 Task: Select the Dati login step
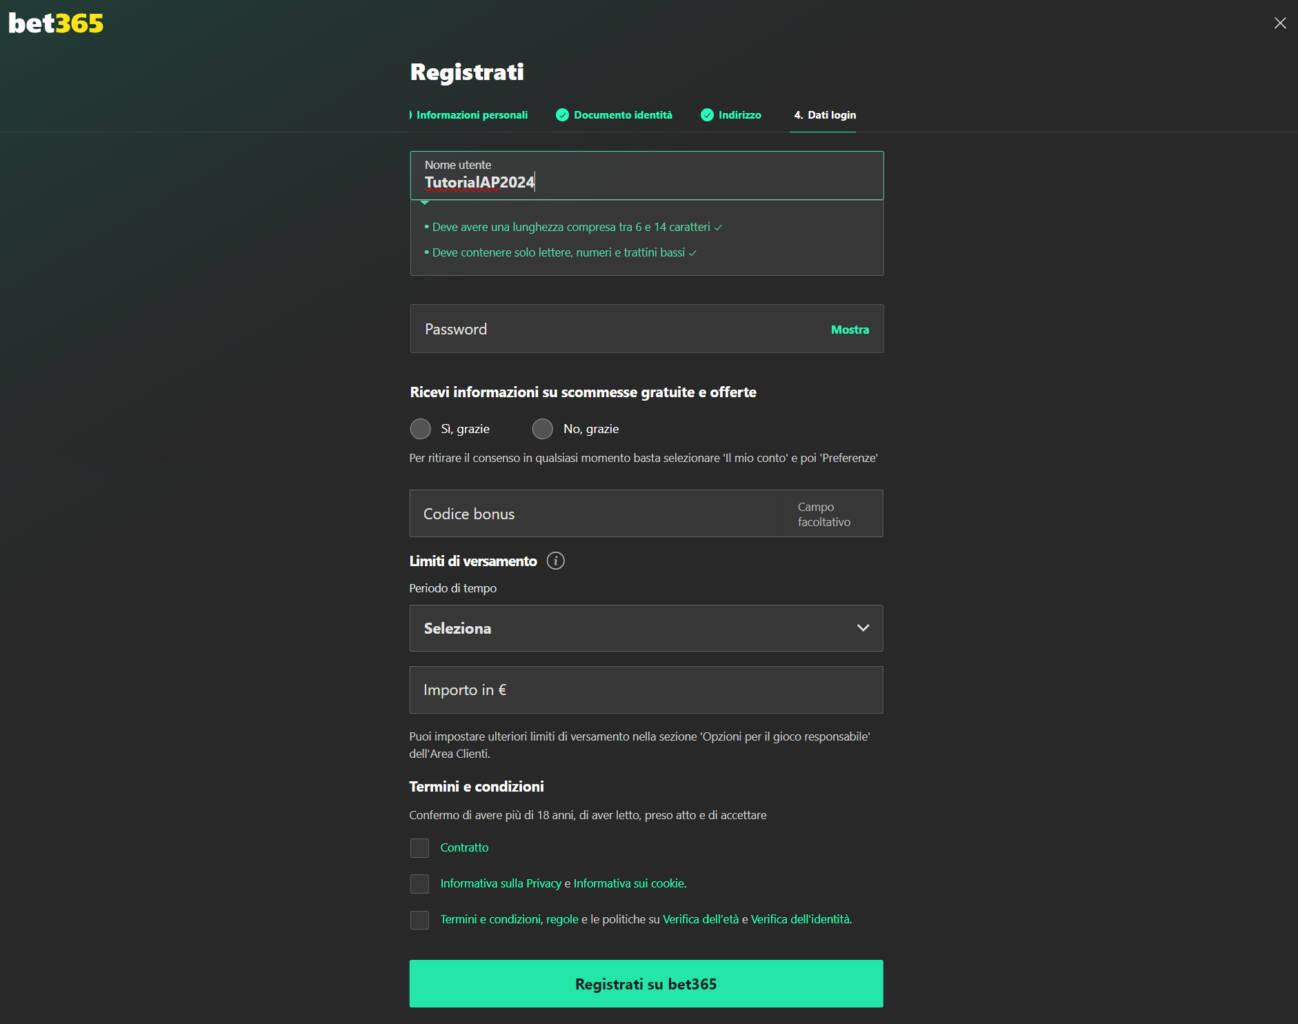tap(825, 115)
